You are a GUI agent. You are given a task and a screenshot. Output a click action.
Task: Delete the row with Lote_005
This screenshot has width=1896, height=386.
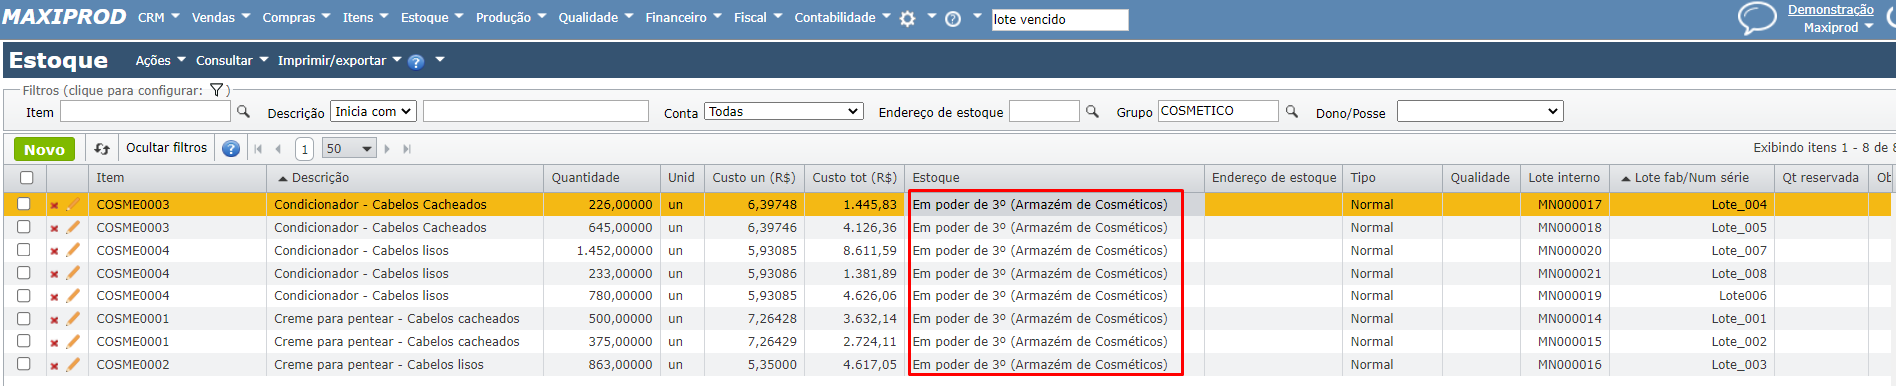coord(54,228)
